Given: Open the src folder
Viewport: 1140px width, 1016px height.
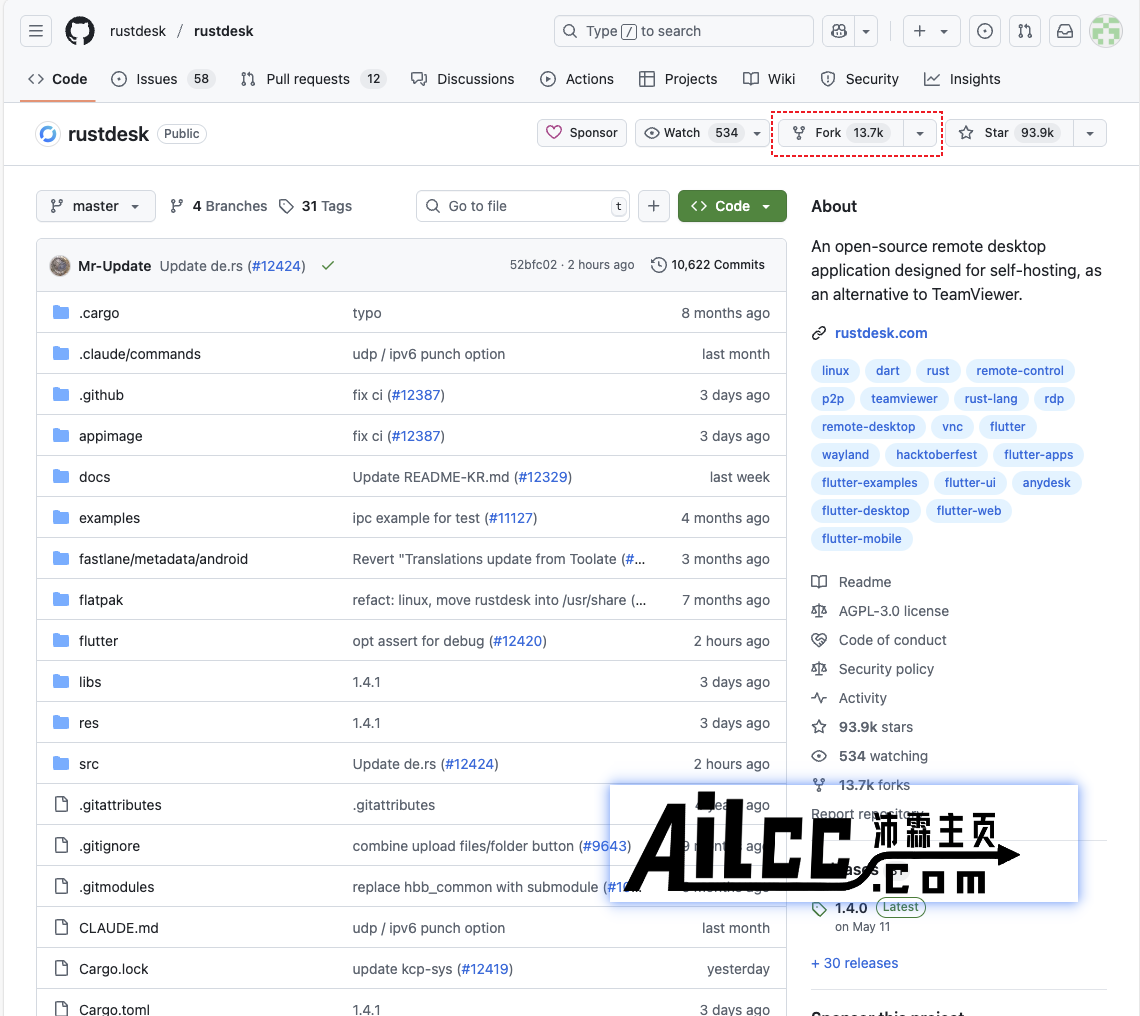Looking at the screenshot, I should (x=89, y=764).
